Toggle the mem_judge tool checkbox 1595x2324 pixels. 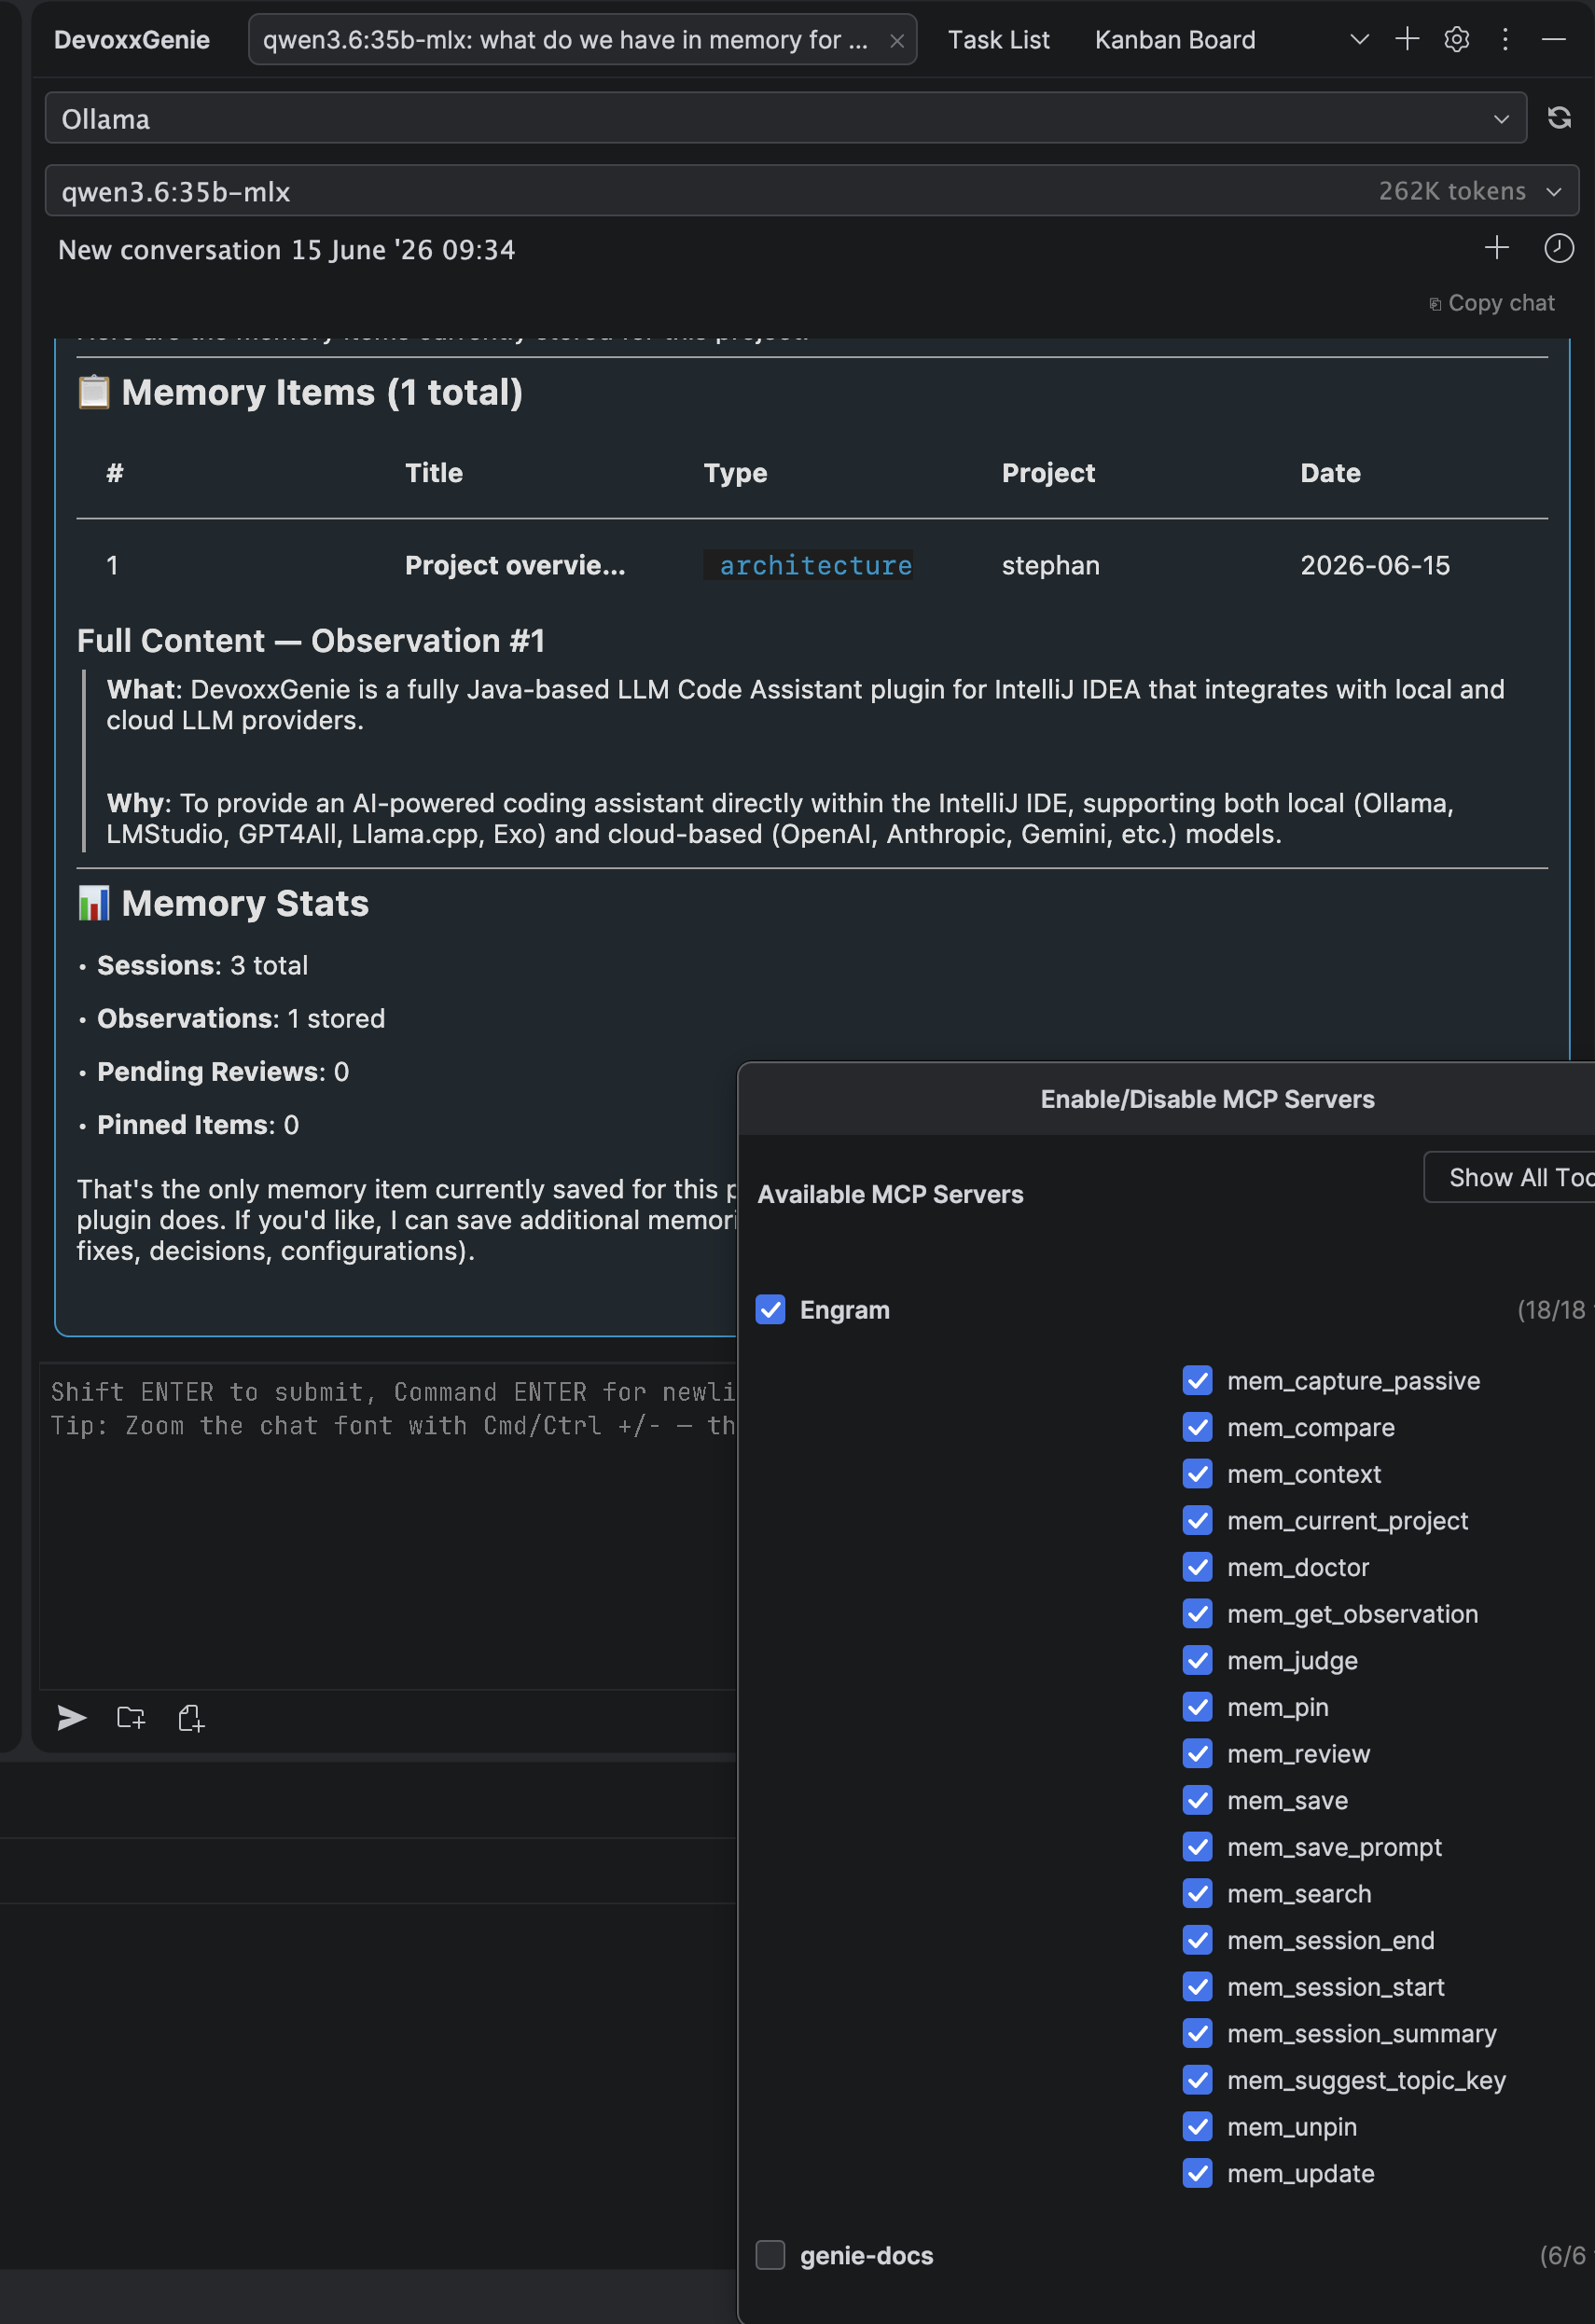1197,1660
